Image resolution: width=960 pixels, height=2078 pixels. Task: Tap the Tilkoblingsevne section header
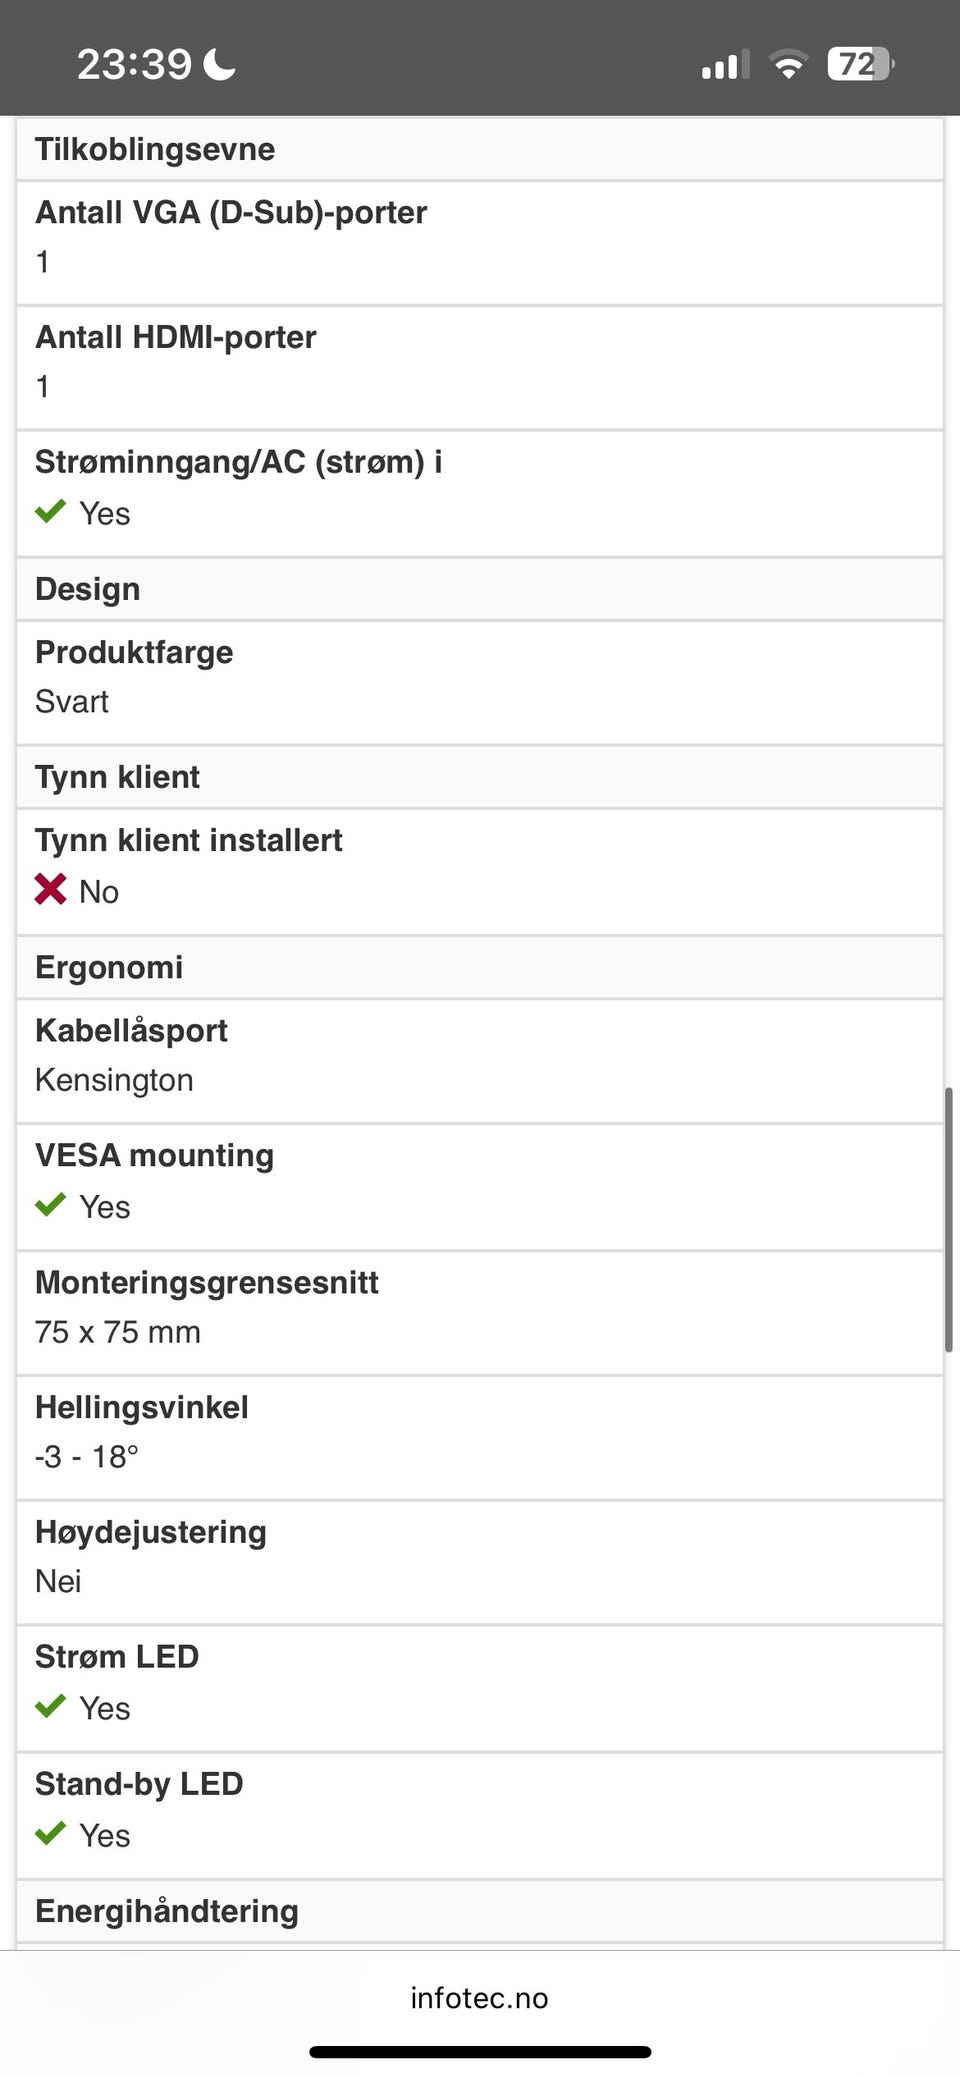click(155, 149)
